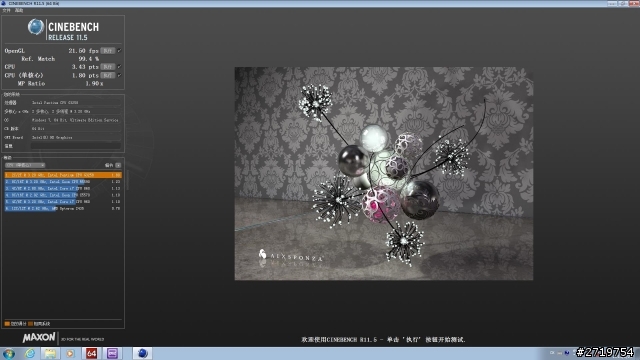Viewport: 640px width, 360px height.
Task: Select ranking row 3 Intel Core i7 at 2.80 GHz
Action: coord(63,188)
